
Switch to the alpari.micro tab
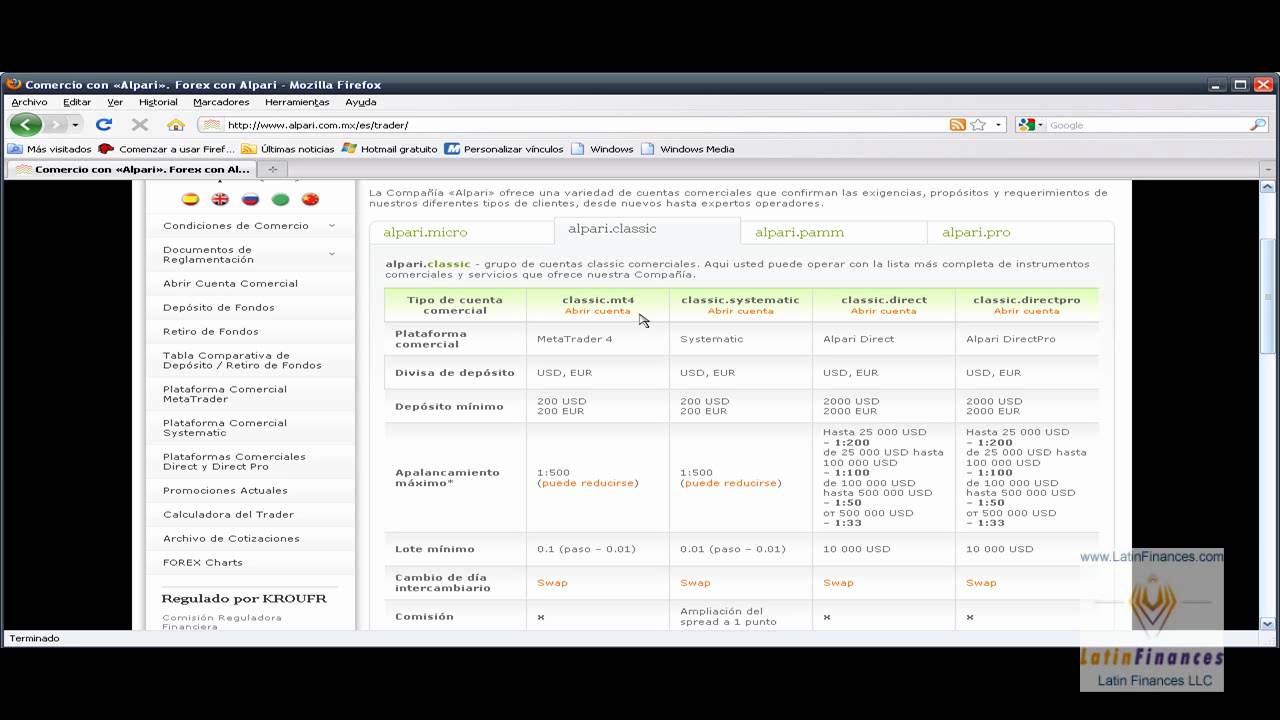(x=461, y=232)
